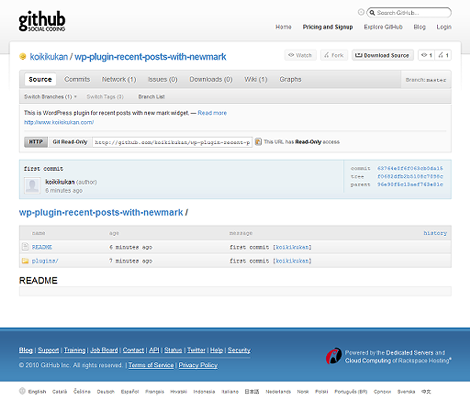470x400 pixels.
Task: Click Download Source button
Action: point(382,55)
